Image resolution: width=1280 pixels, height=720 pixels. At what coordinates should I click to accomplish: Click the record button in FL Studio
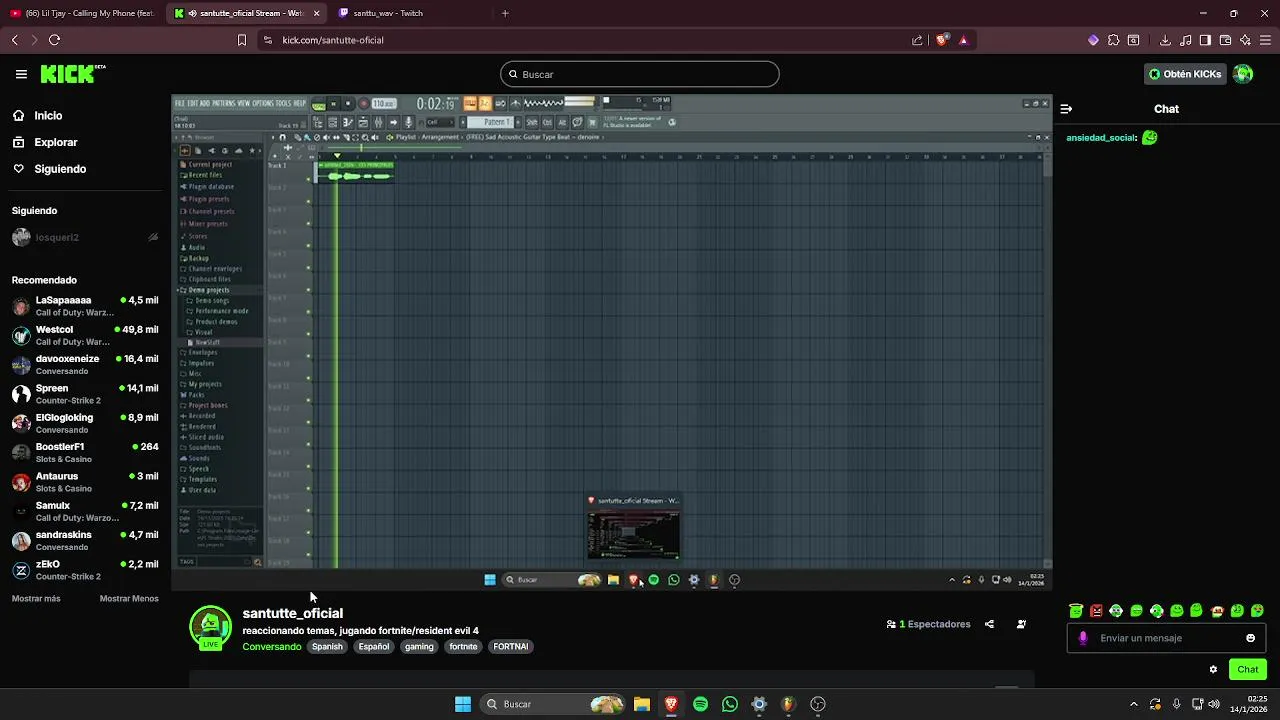pyautogui.click(x=363, y=104)
